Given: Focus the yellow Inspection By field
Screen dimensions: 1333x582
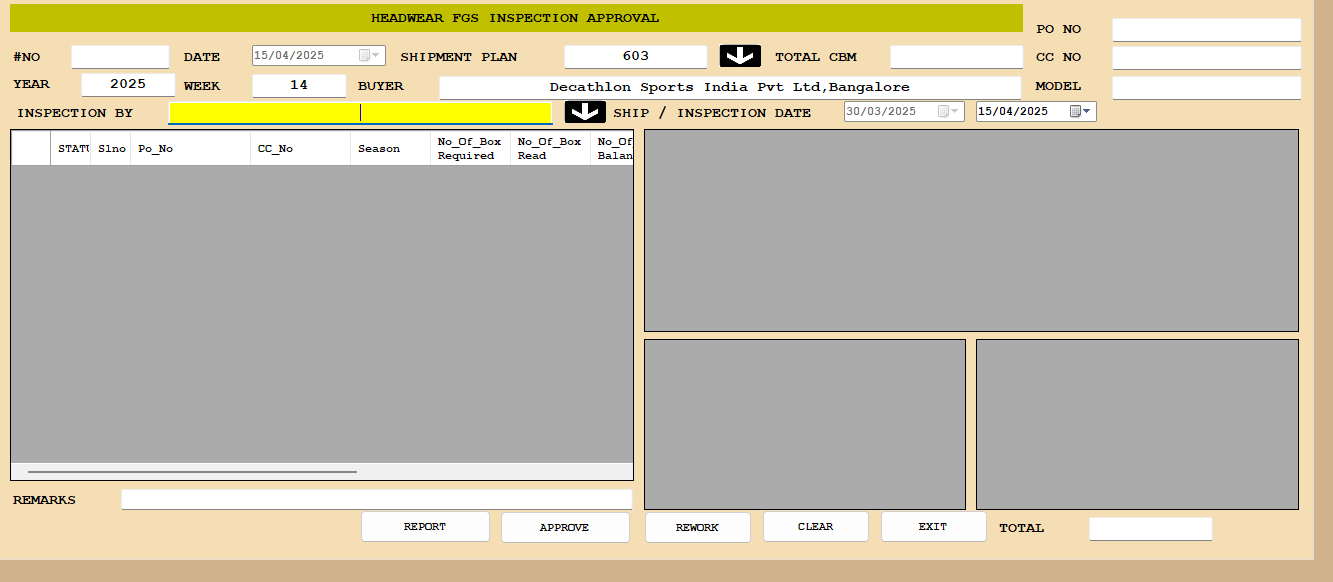Looking at the screenshot, I should (x=360, y=113).
